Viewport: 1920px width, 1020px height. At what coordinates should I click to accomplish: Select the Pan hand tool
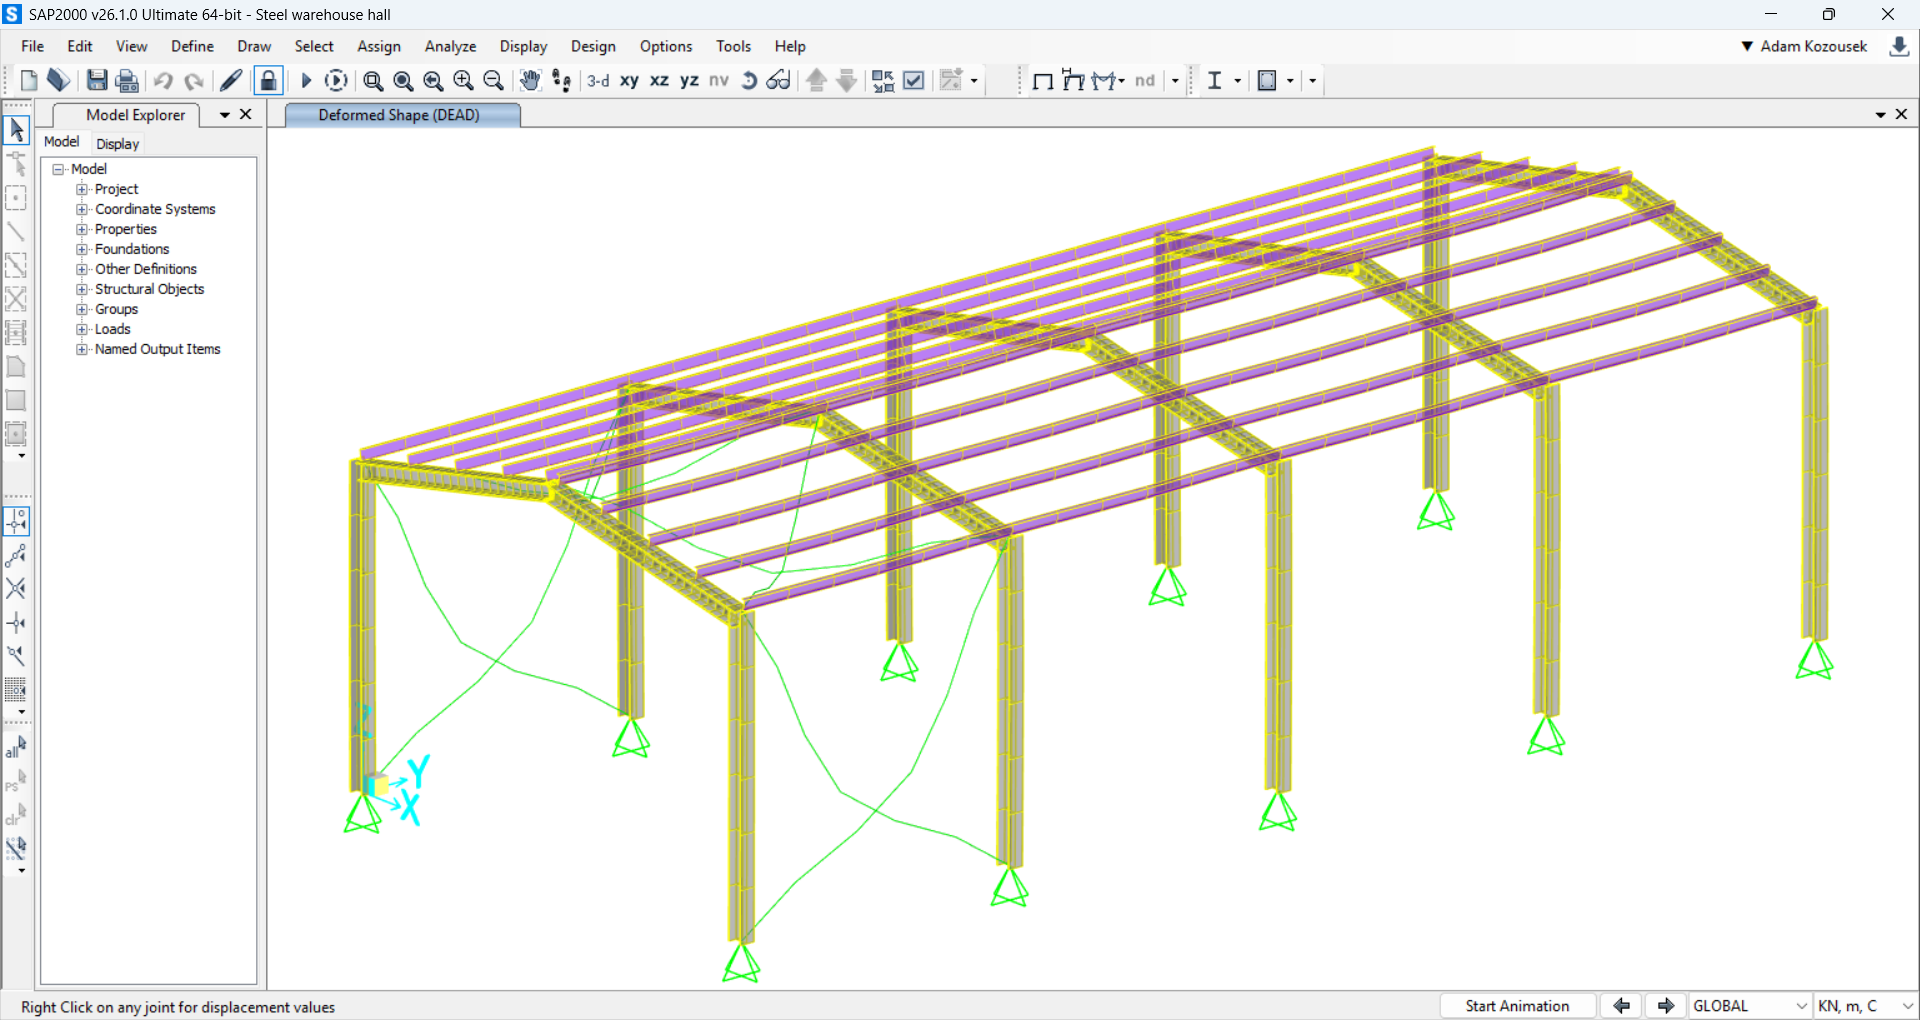coord(530,81)
